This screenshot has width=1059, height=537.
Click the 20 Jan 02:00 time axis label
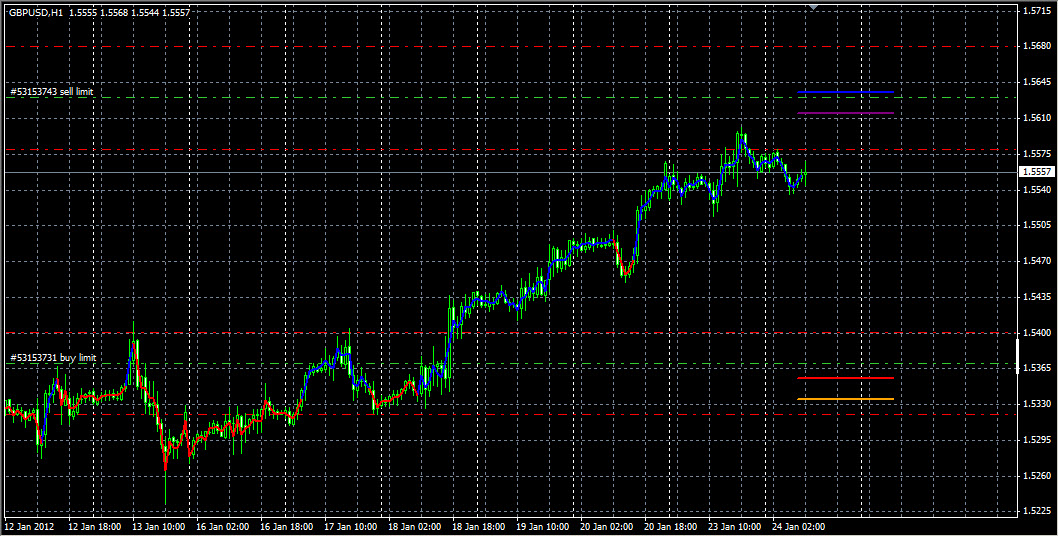tap(606, 526)
